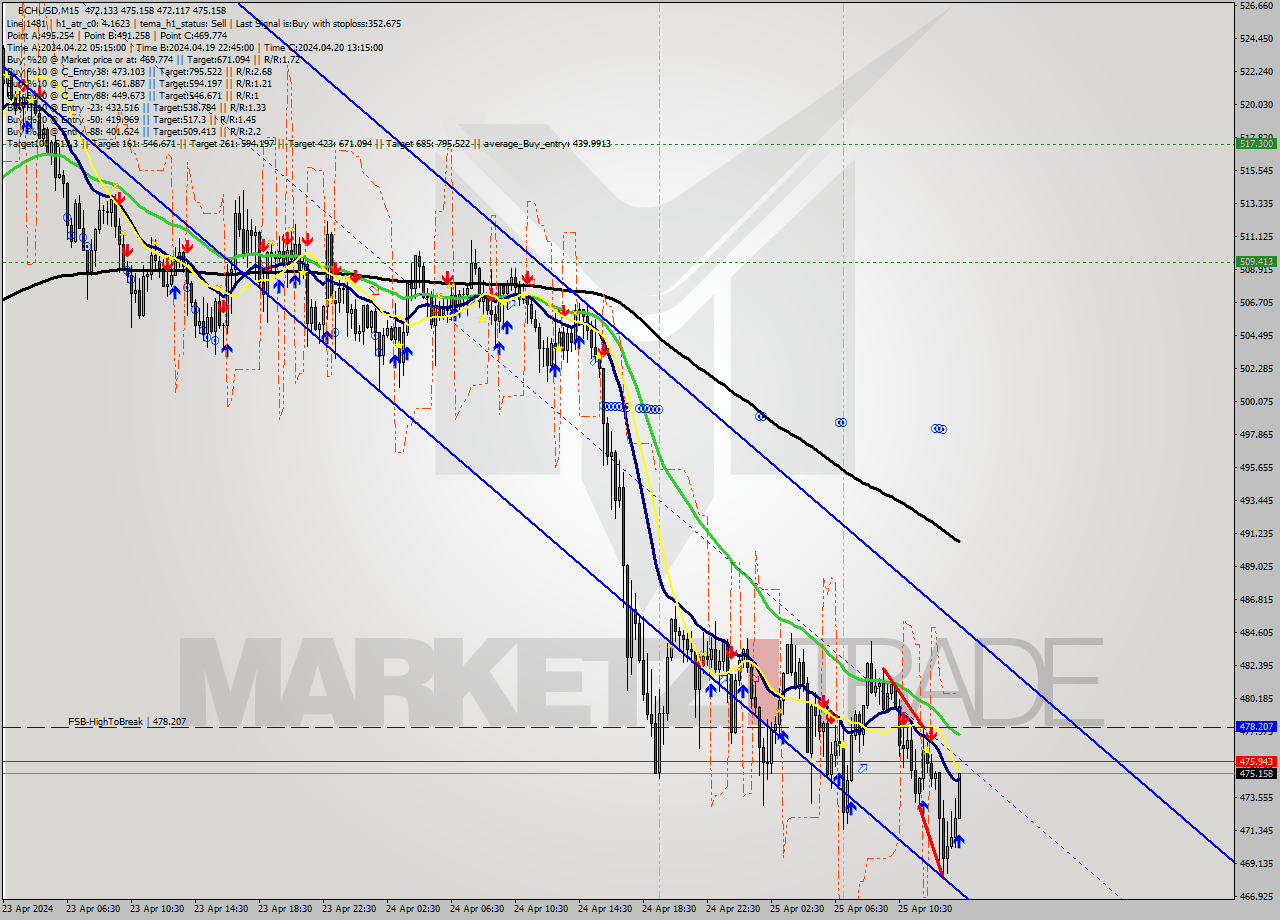Viewport: 1280px width, 920px height.
Task: Select the red 475.943 price tag
Action: tap(1256, 762)
